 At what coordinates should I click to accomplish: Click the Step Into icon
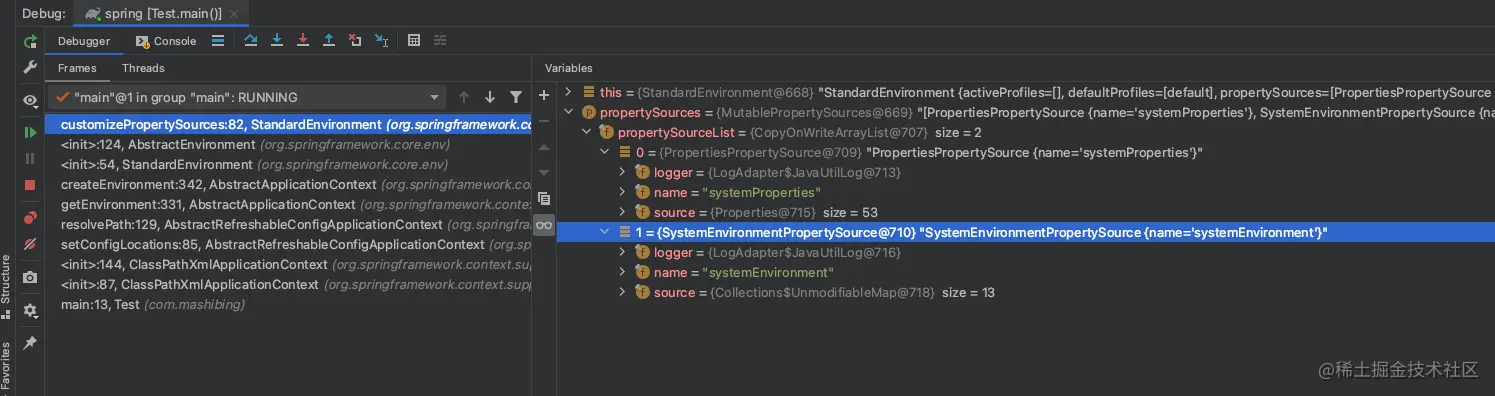tap(277, 41)
